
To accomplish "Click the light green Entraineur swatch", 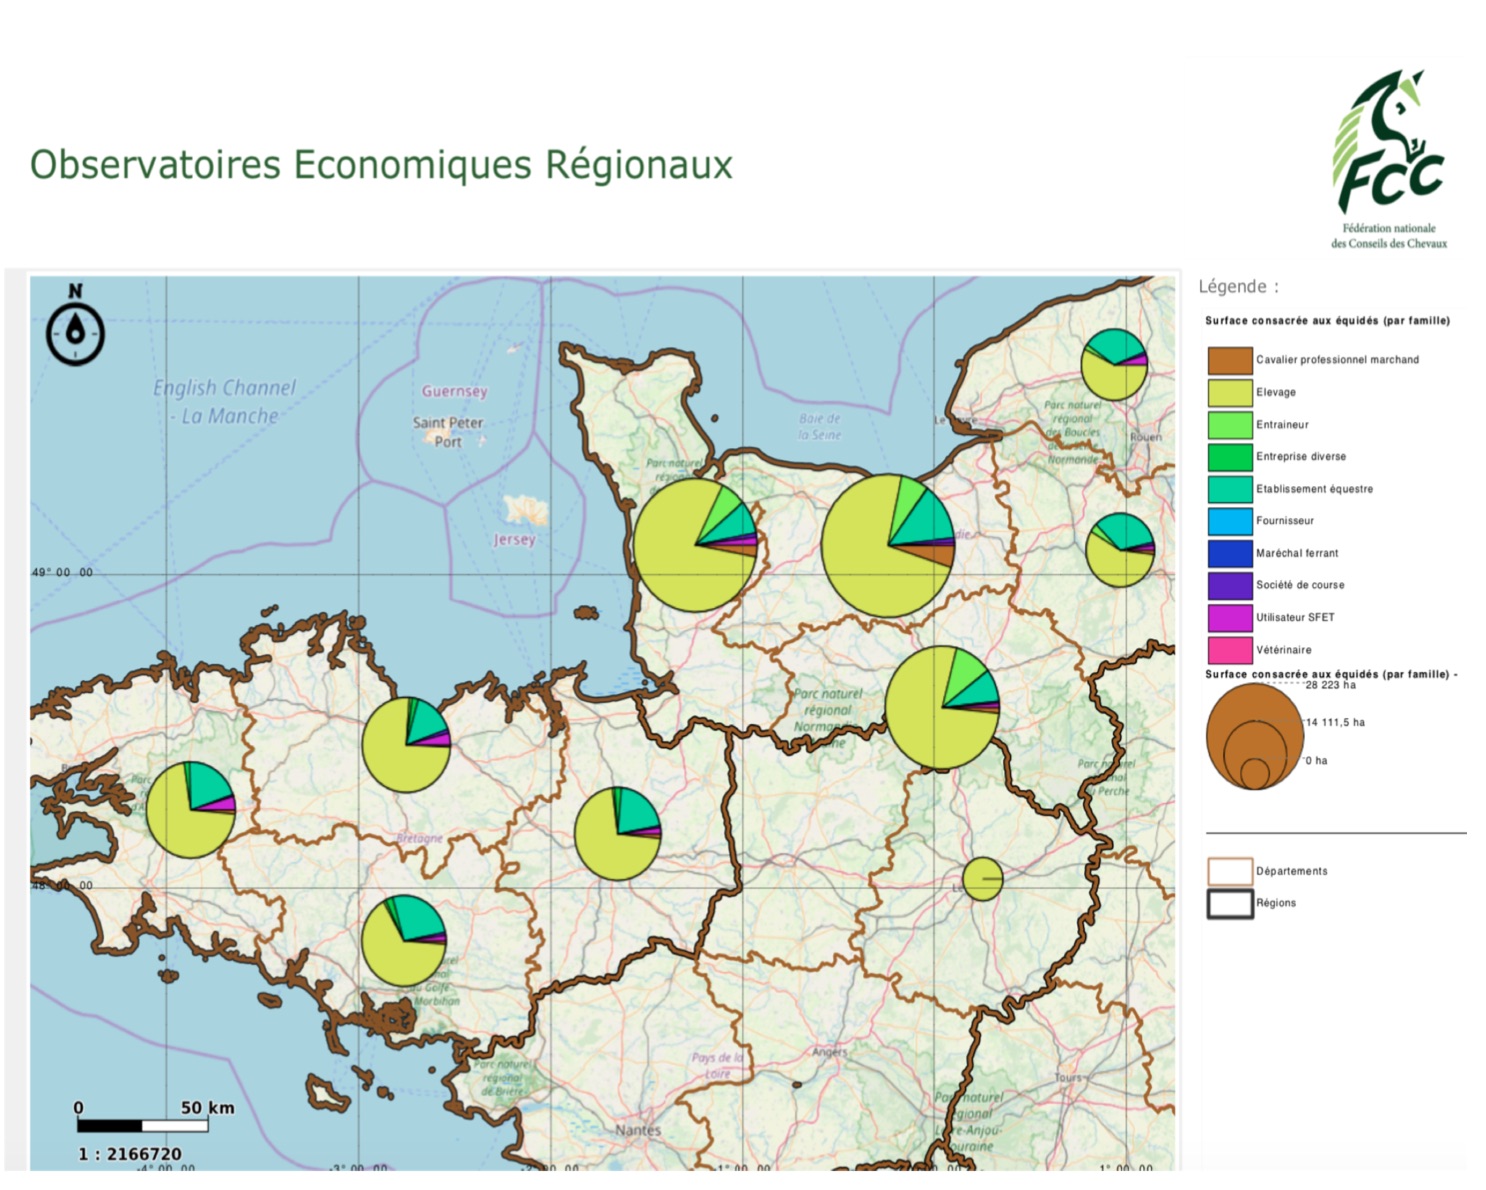I will 1229,424.
